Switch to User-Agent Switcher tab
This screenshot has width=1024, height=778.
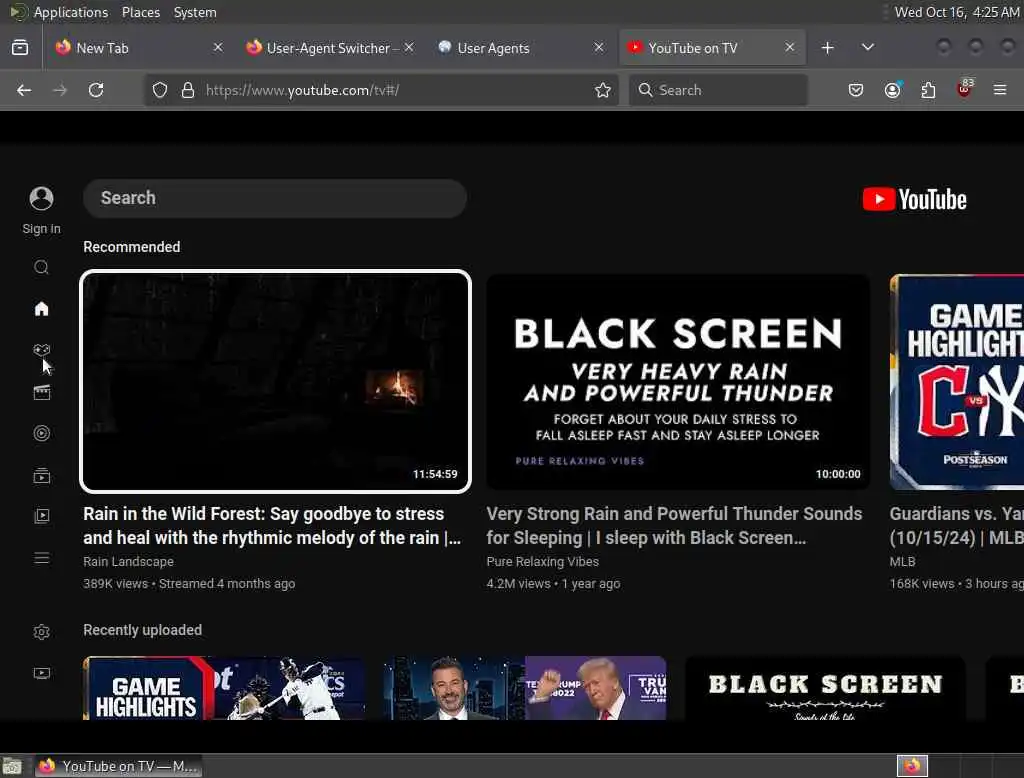[x=328, y=48]
